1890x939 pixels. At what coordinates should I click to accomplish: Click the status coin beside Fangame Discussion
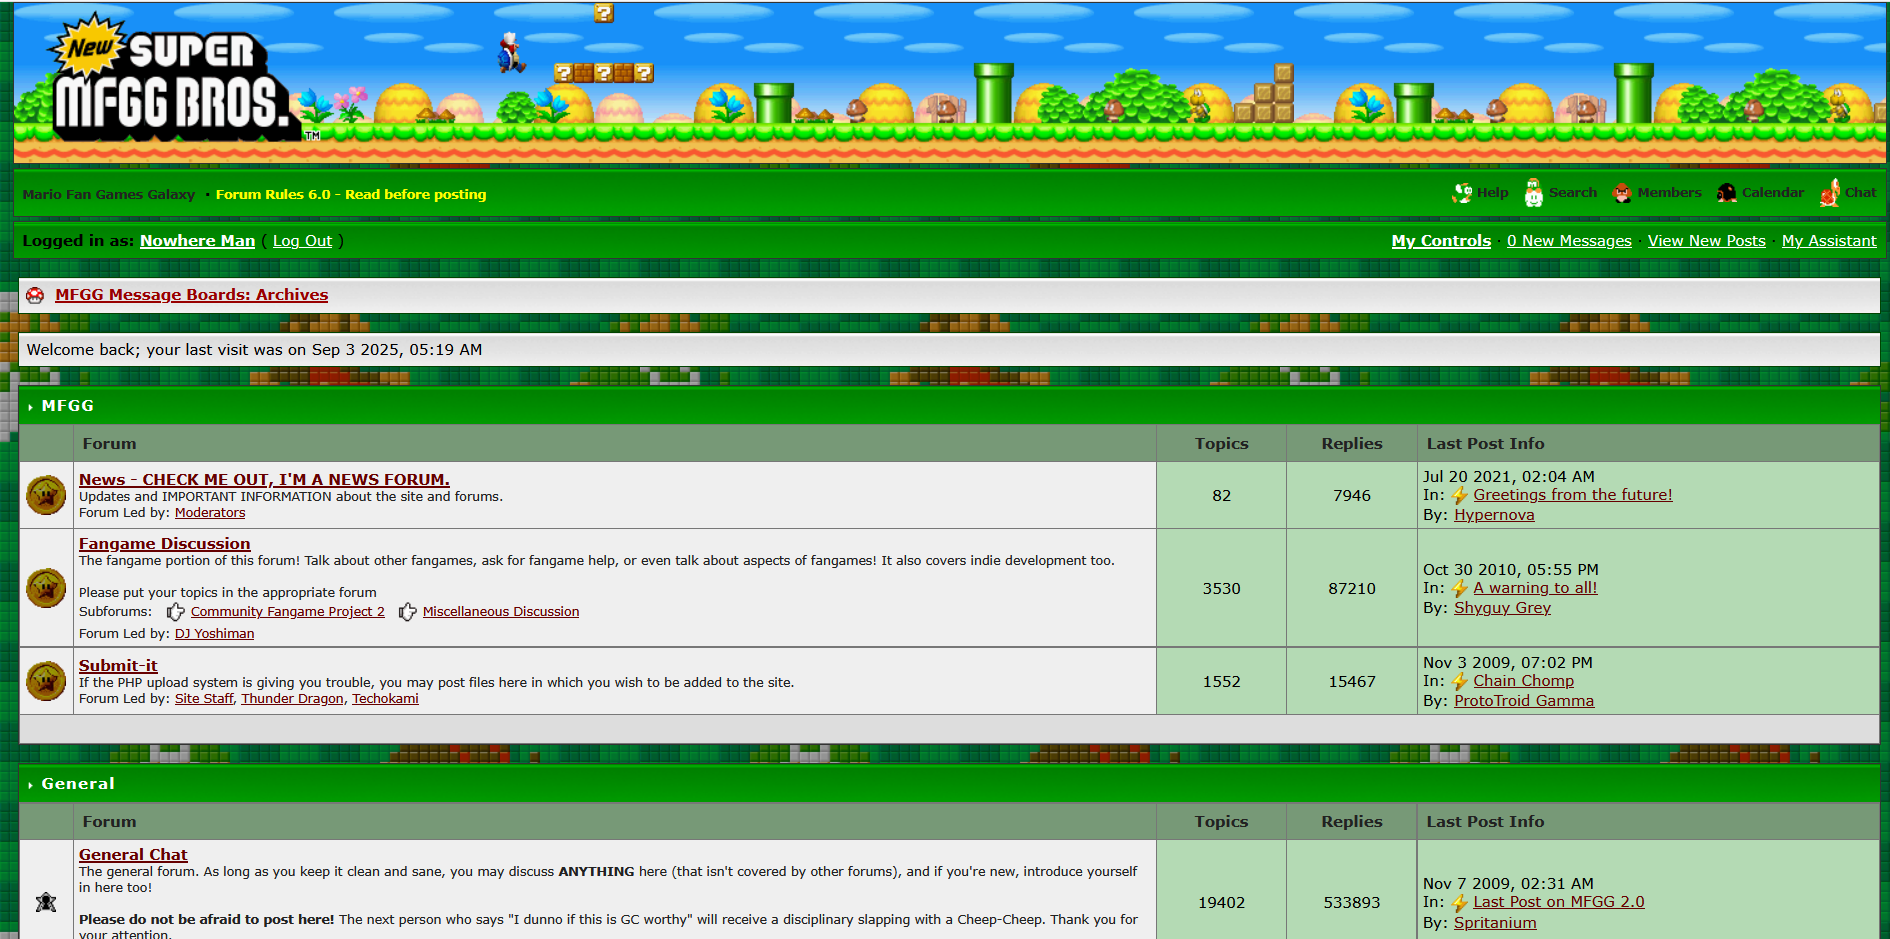pos(46,588)
